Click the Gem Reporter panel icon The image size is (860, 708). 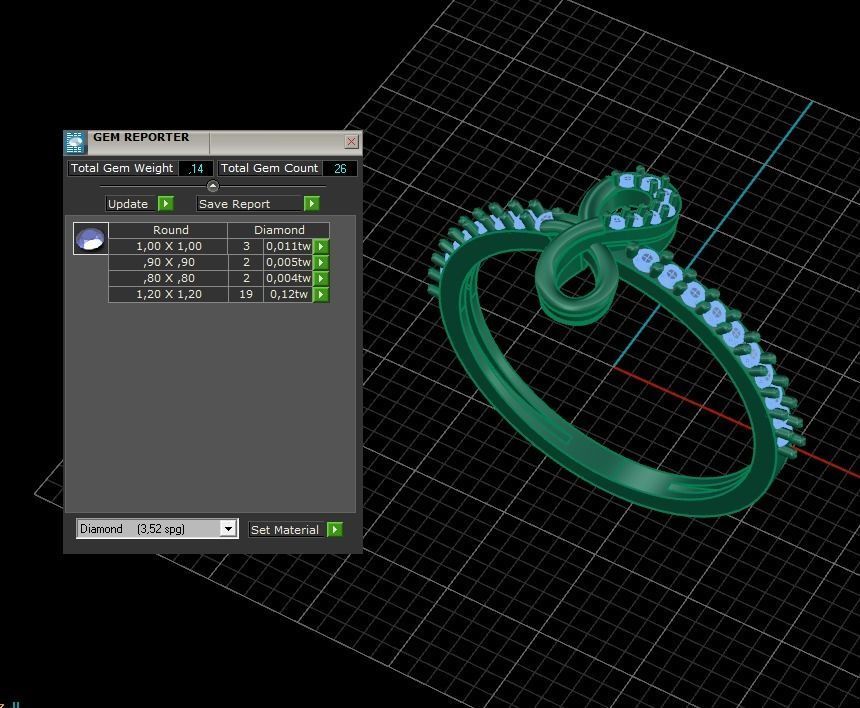(x=75, y=143)
